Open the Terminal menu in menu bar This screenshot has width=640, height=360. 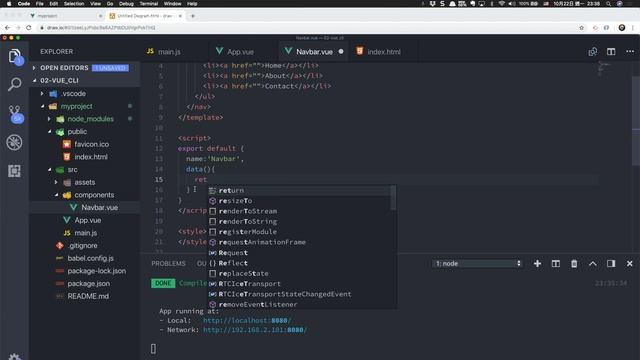tap(149, 4)
